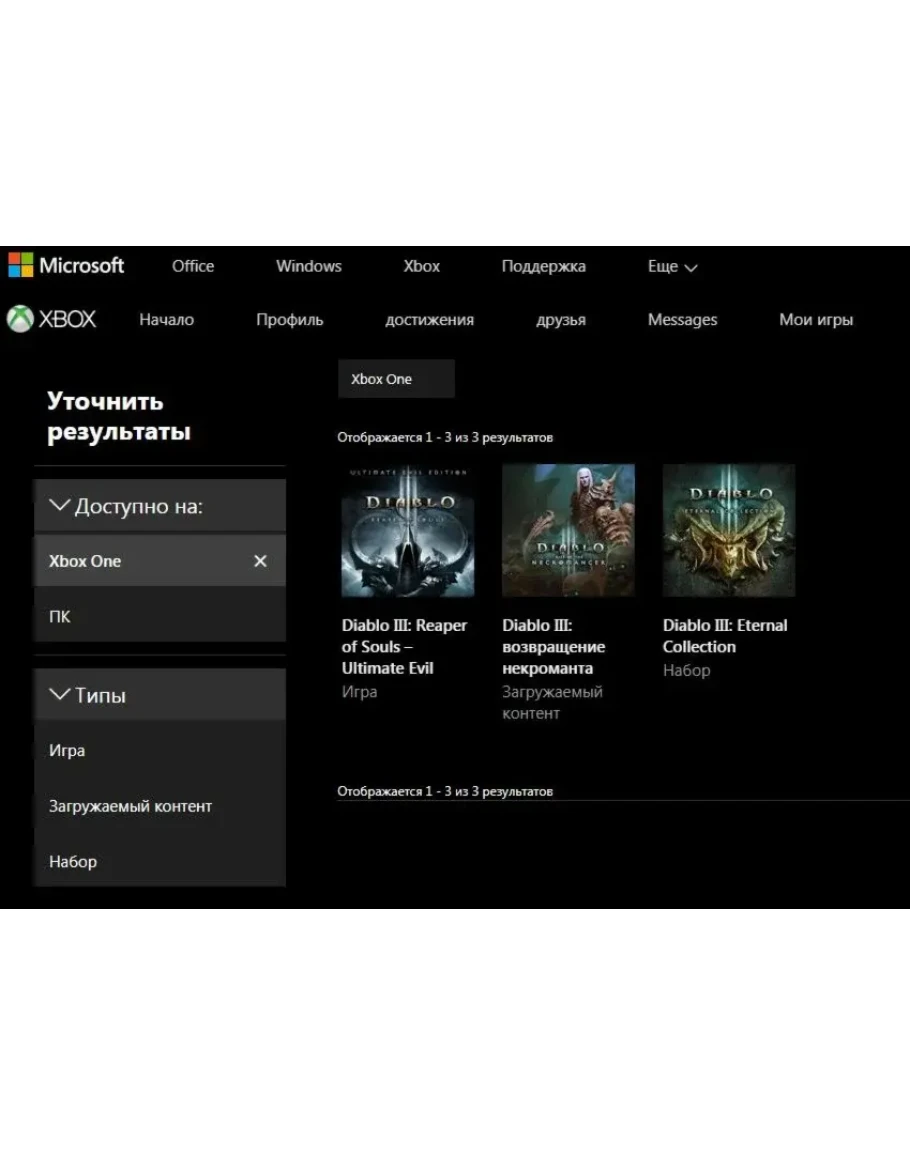Expand the Еще dropdown menu

(672, 267)
